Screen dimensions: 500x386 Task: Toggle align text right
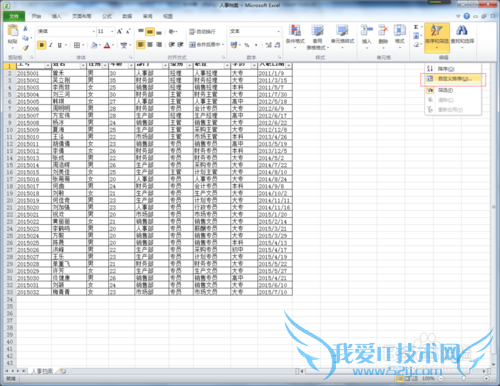(159, 44)
